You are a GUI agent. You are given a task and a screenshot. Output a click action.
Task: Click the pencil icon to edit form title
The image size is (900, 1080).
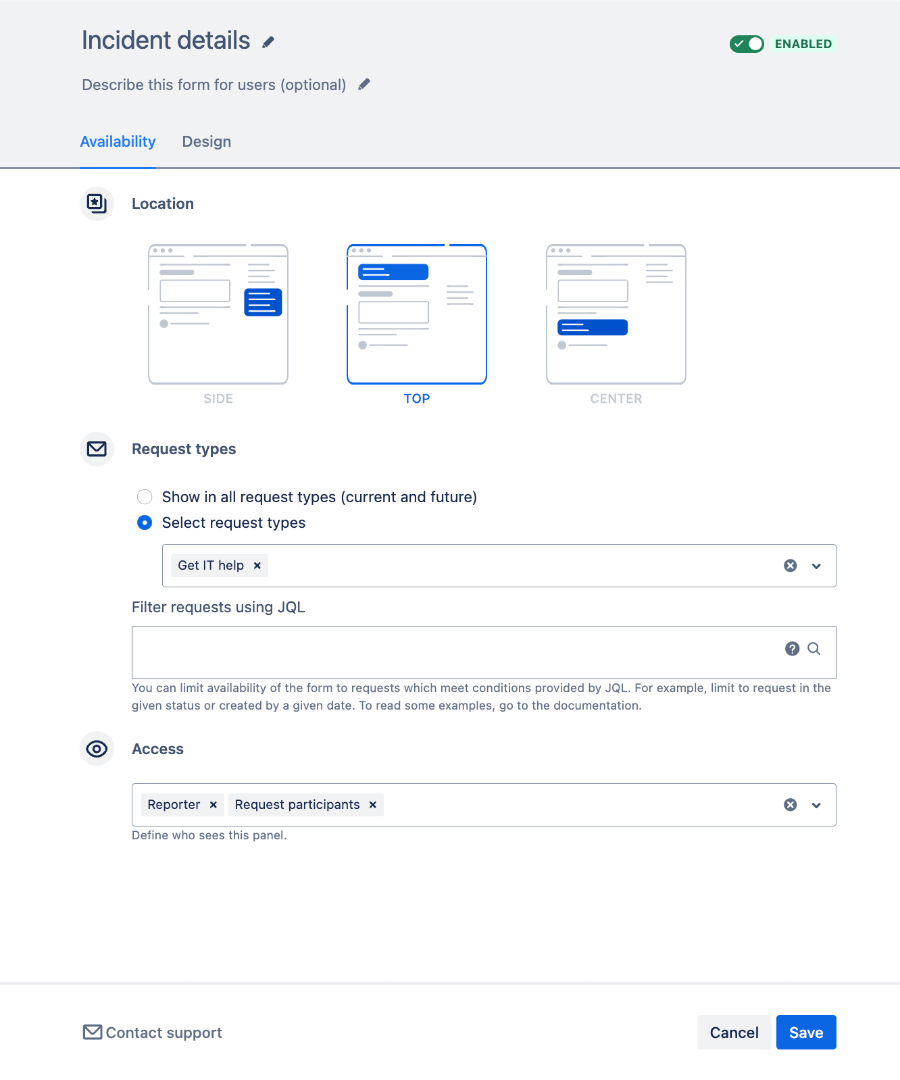pos(267,40)
